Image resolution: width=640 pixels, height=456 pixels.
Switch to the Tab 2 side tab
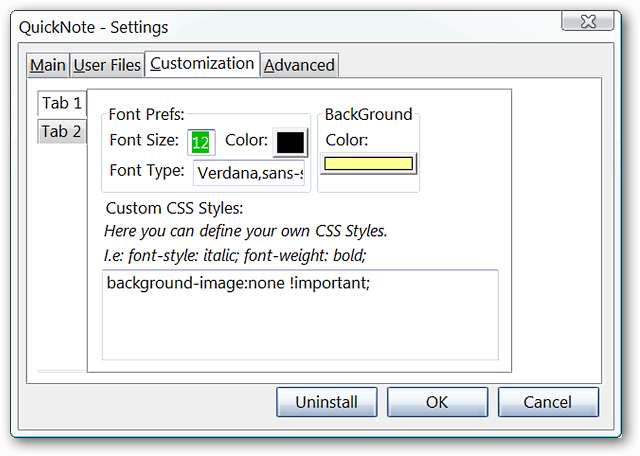(62, 131)
